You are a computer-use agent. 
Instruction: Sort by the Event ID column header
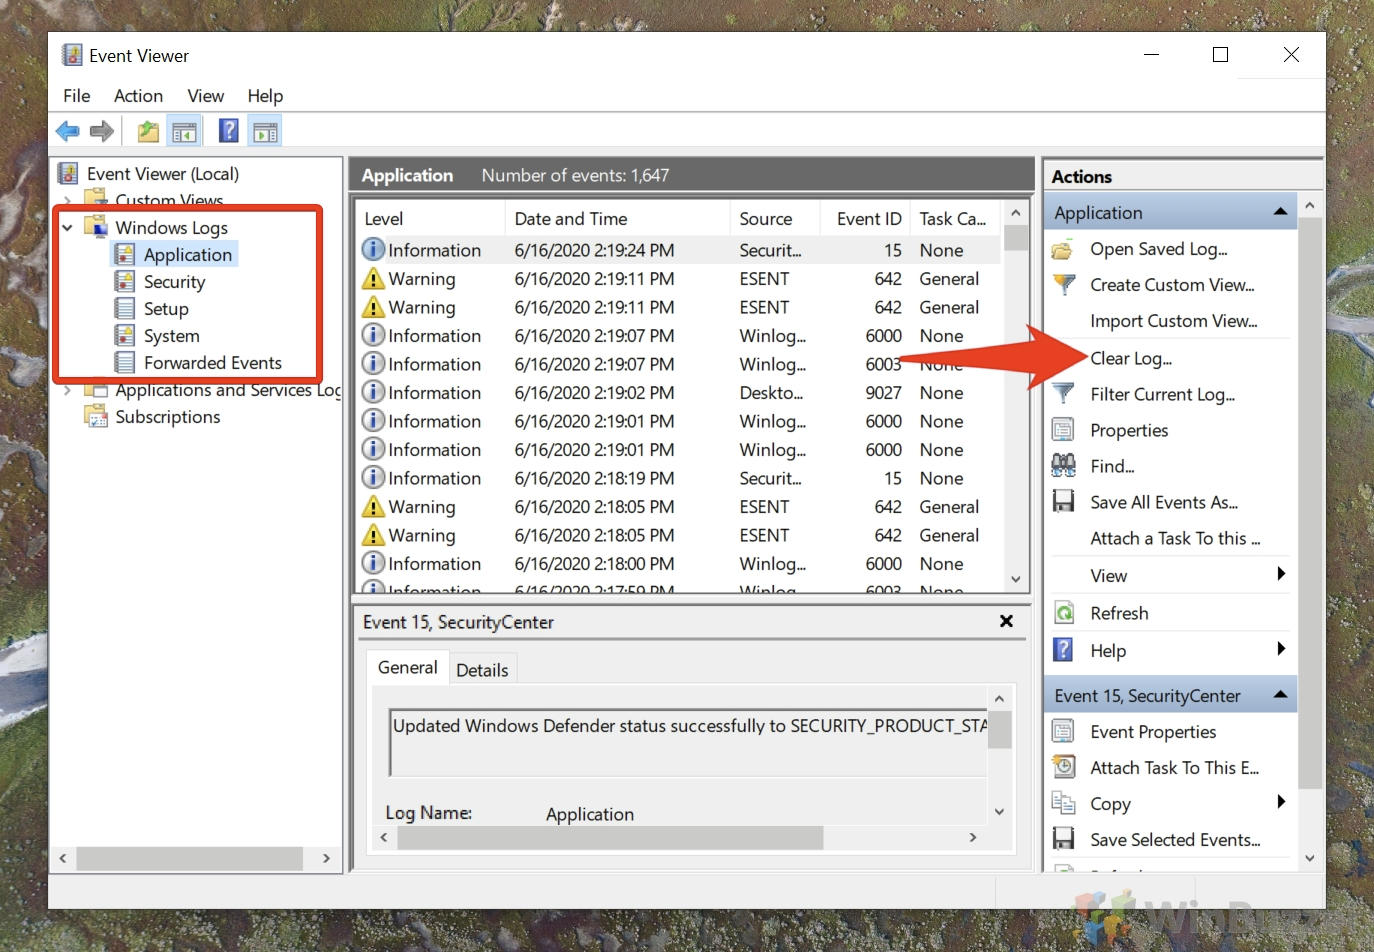tap(866, 218)
